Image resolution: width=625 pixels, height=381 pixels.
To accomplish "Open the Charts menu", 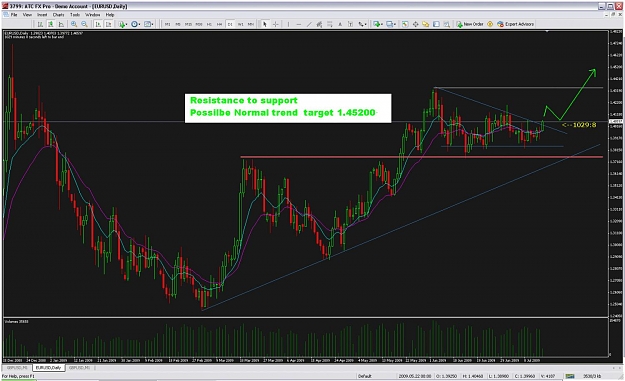I will (58, 15).
